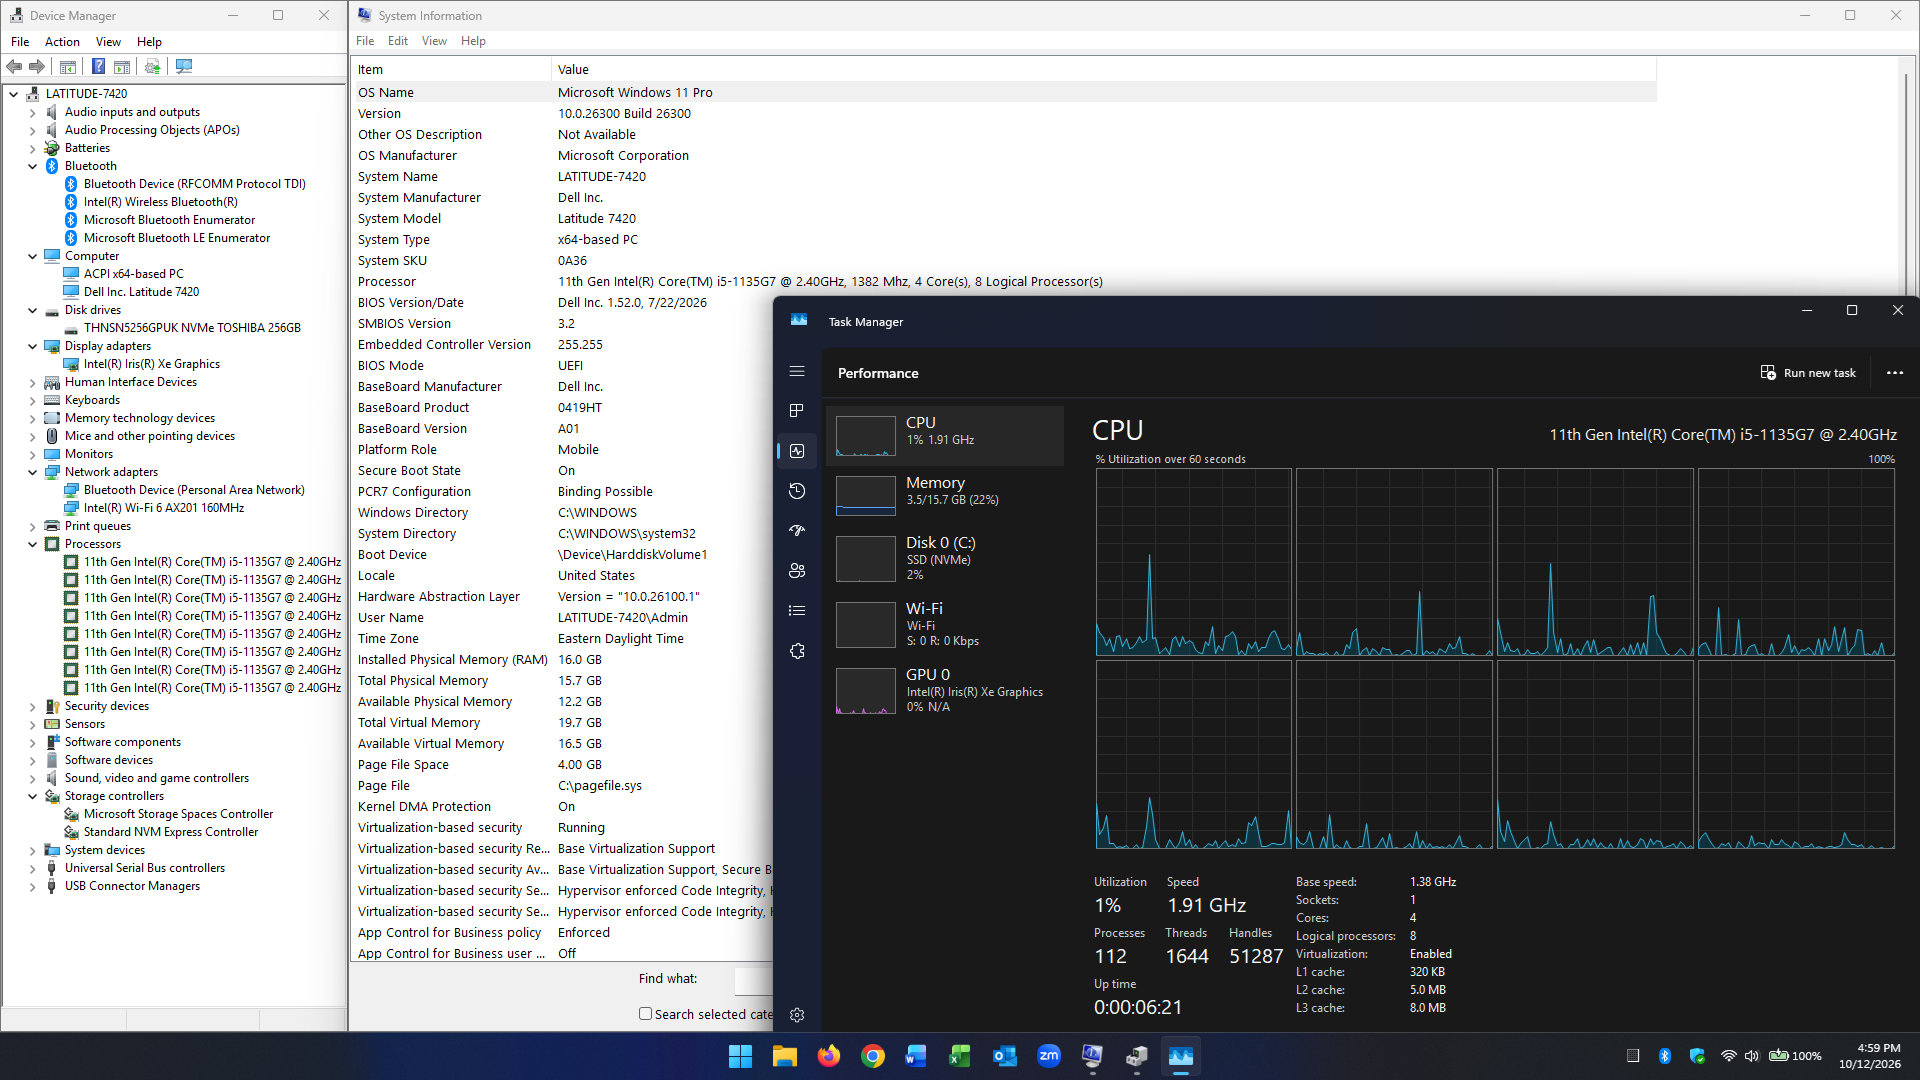Open Edit menu in System Information
Screen dimensions: 1920x1080
click(398, 41)
